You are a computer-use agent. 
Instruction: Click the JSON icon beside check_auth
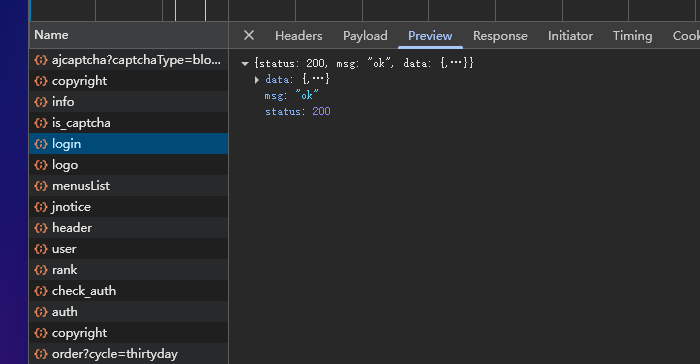(x=41, y=291)
